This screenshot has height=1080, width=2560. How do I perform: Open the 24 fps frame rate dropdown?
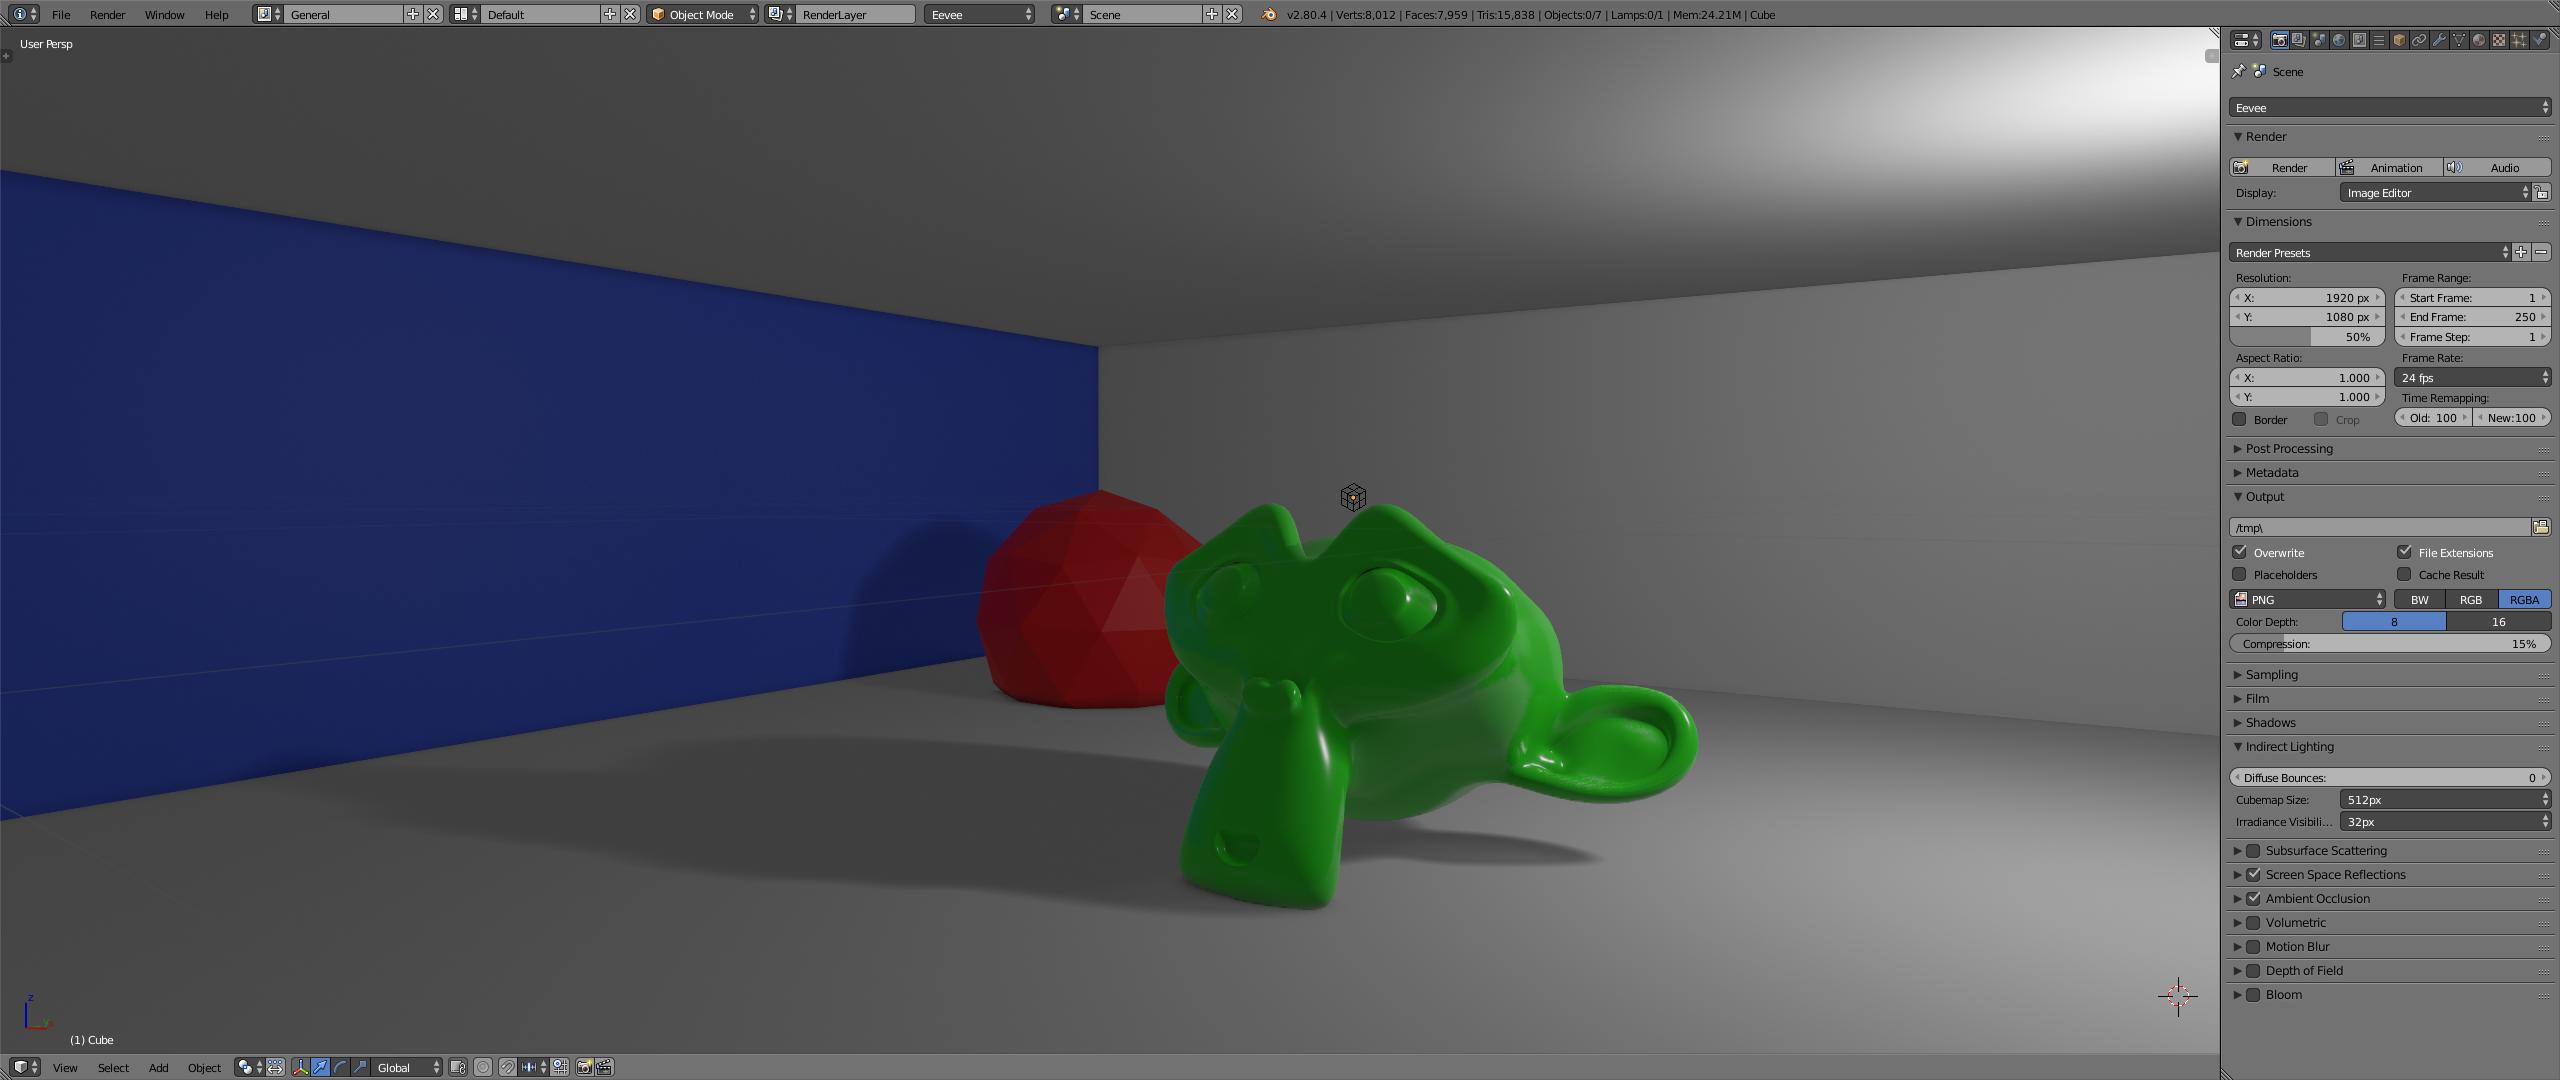[x=2473, y=377]
